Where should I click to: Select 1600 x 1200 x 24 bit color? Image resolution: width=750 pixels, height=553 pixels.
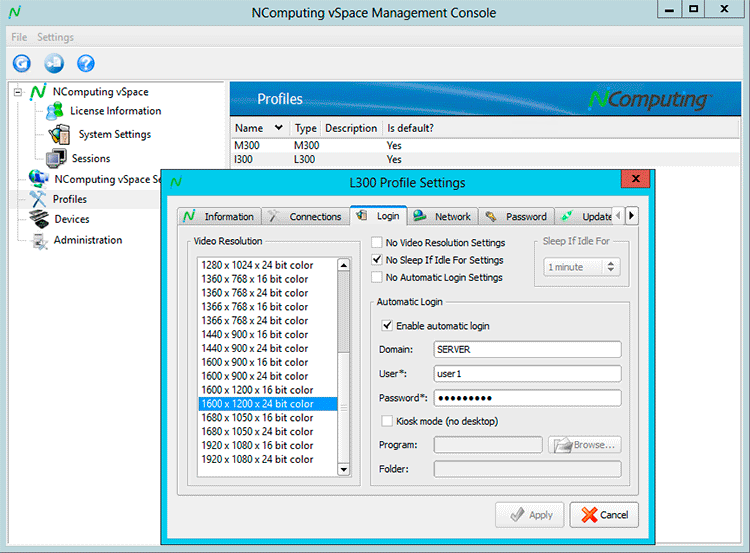(x=268, y=404)
